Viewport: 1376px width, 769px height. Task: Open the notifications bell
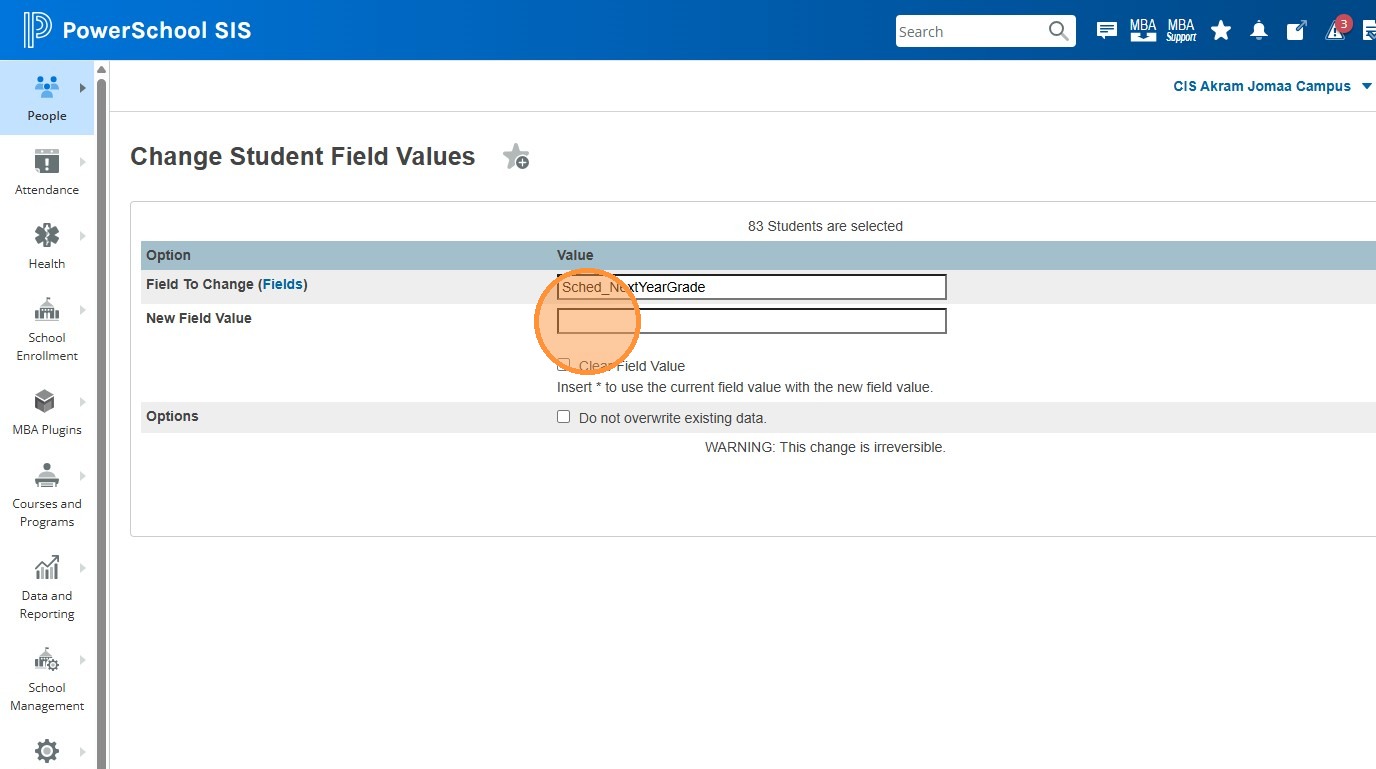[1259, 31]
